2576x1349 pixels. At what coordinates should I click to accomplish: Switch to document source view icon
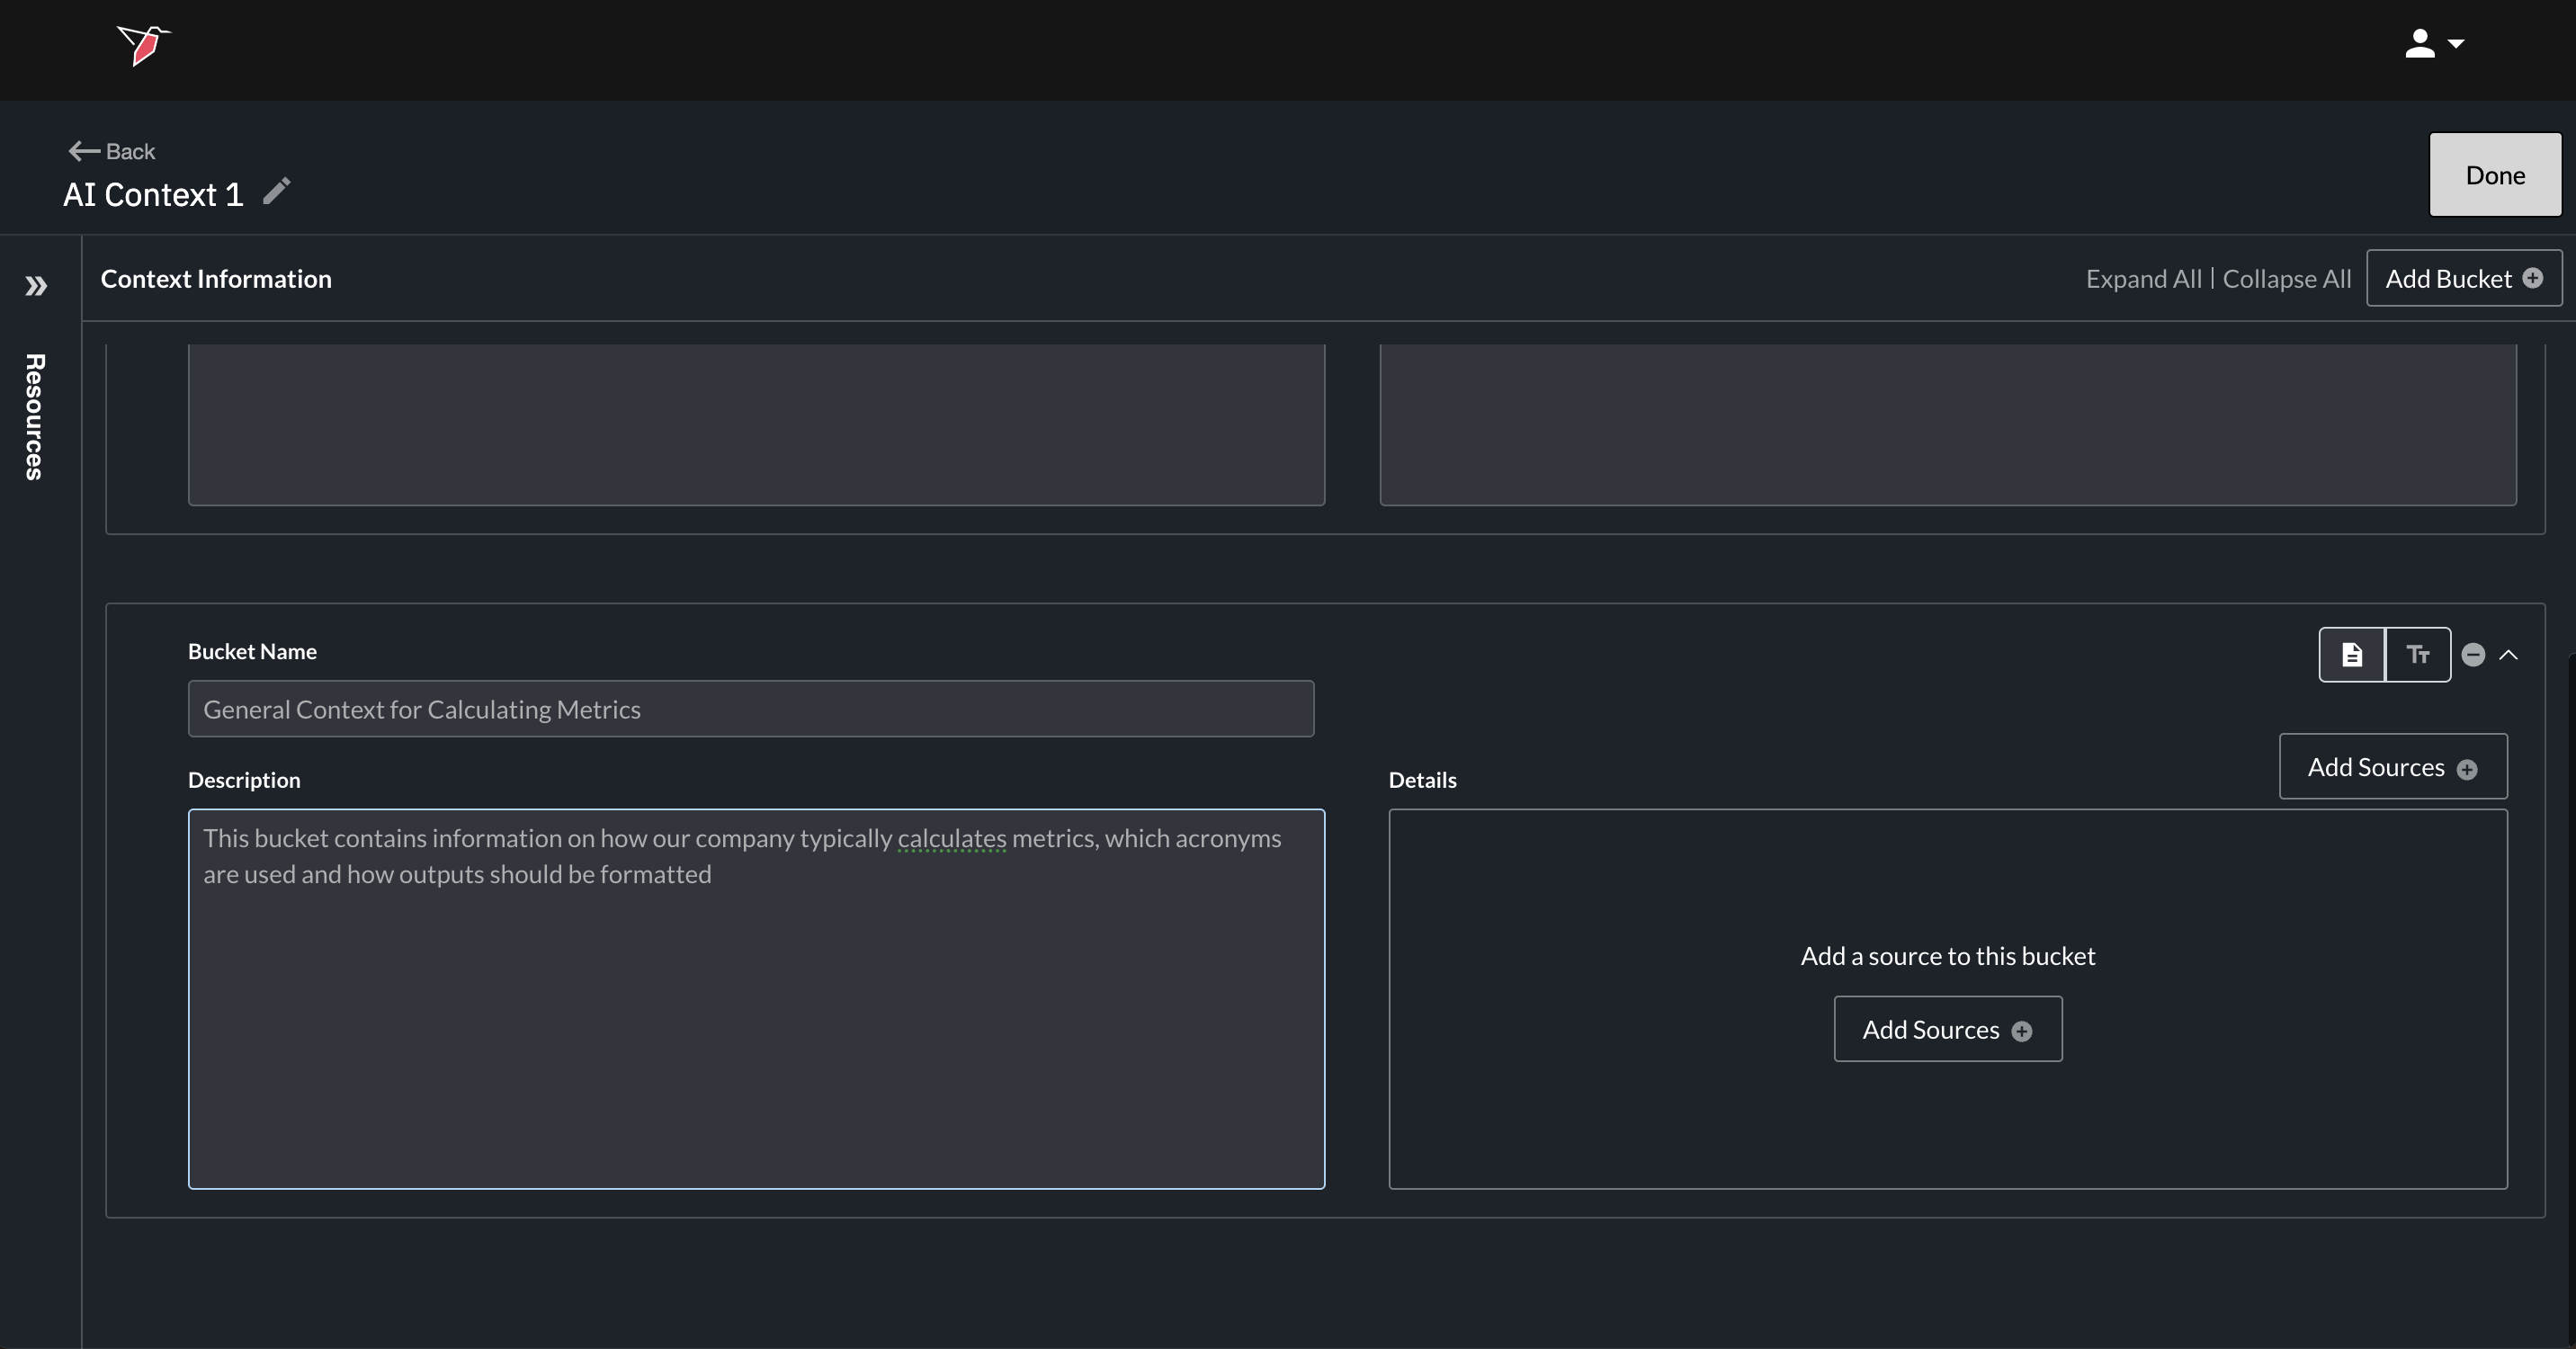click(x=2351, y=655)
